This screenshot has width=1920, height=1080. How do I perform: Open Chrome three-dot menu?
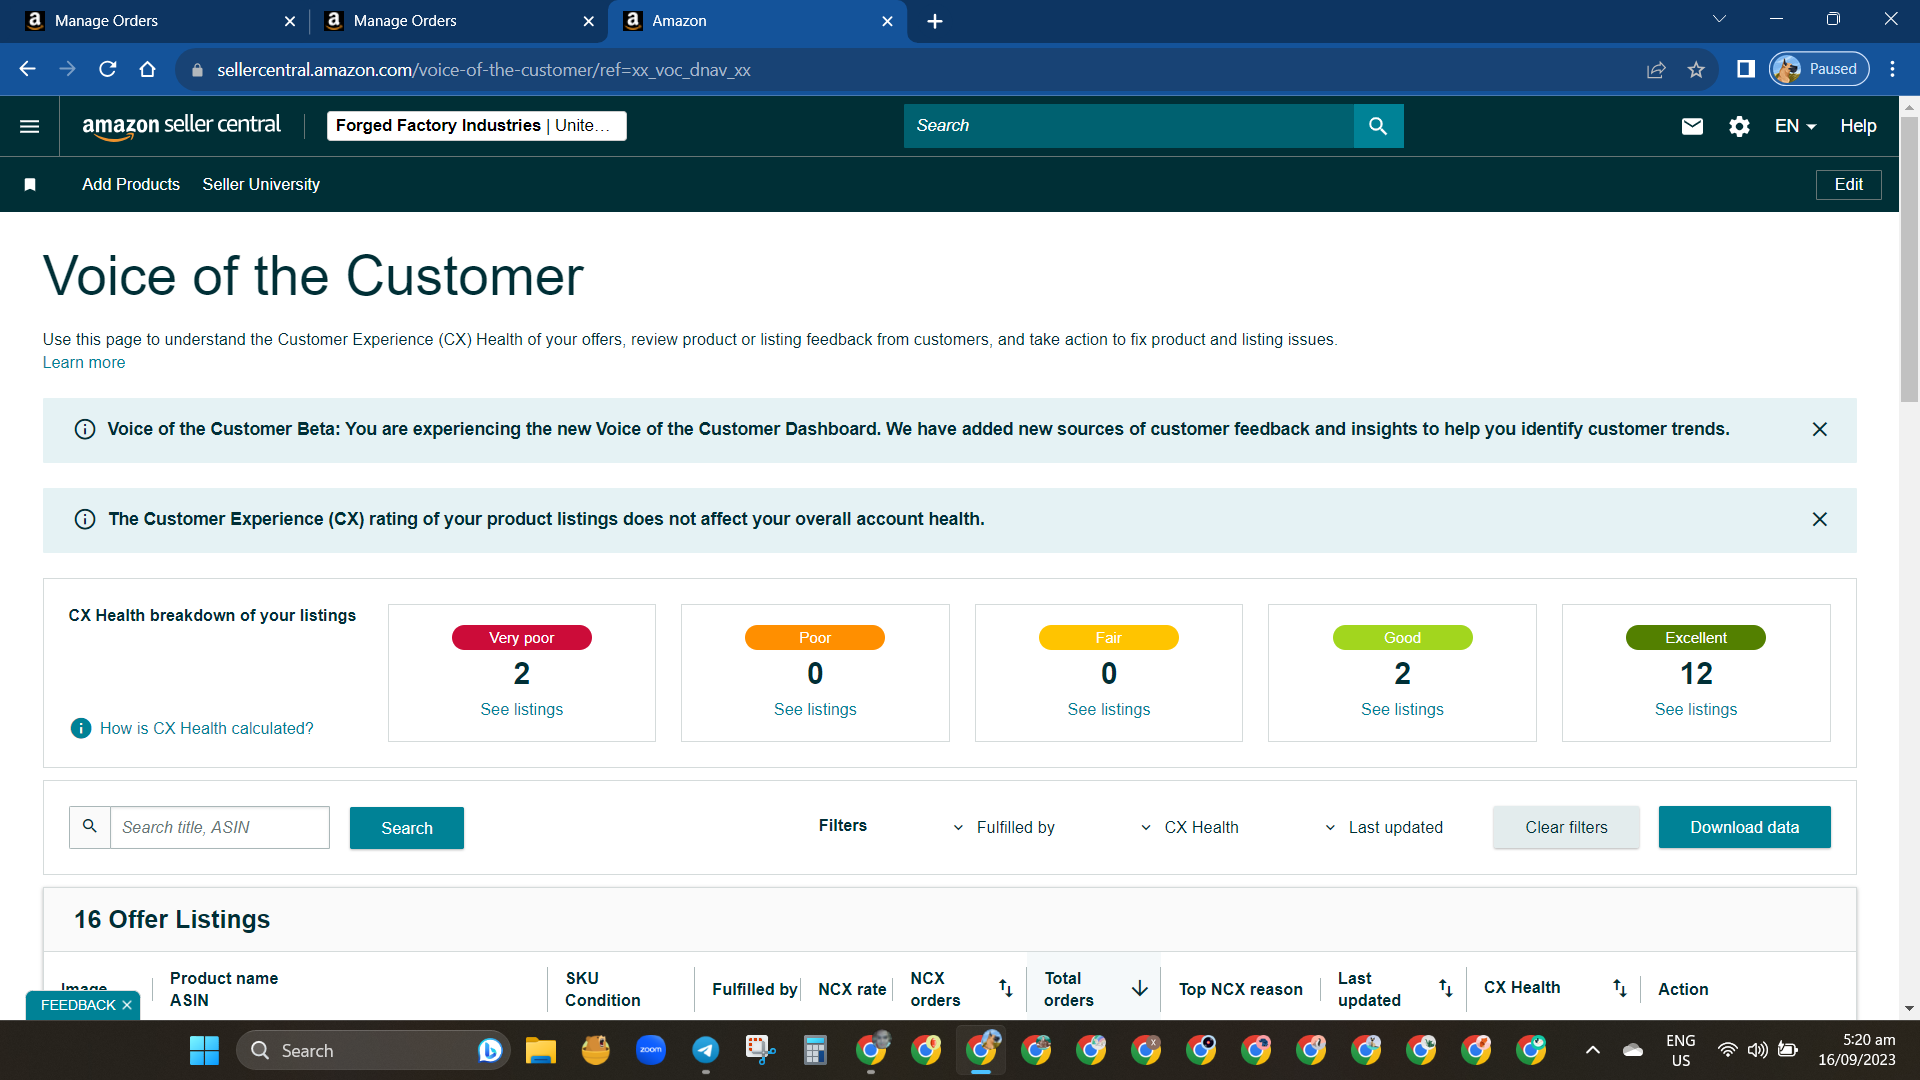pyautogui.click(x=1892, y=69)
